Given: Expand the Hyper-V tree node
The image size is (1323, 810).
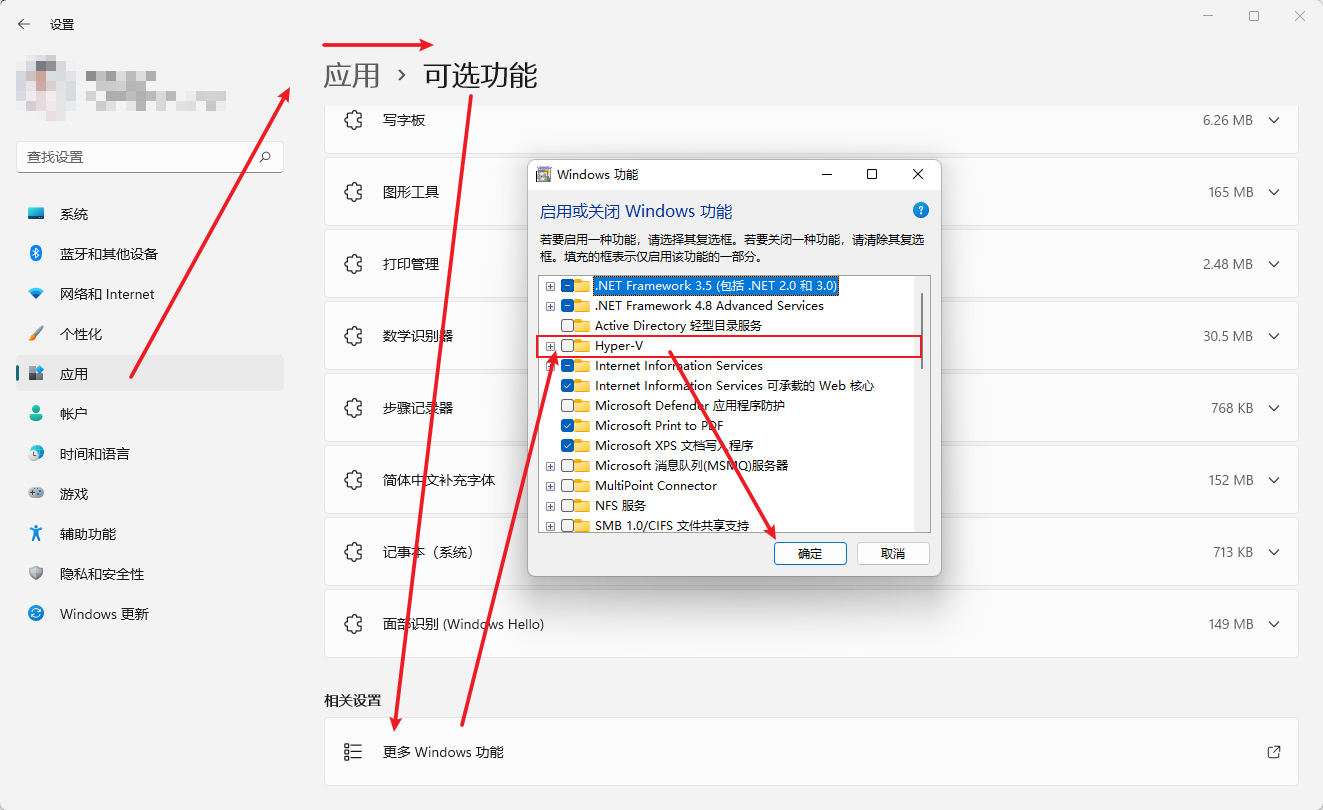Looking at the screenshot, I should click(x=549, y=345).
